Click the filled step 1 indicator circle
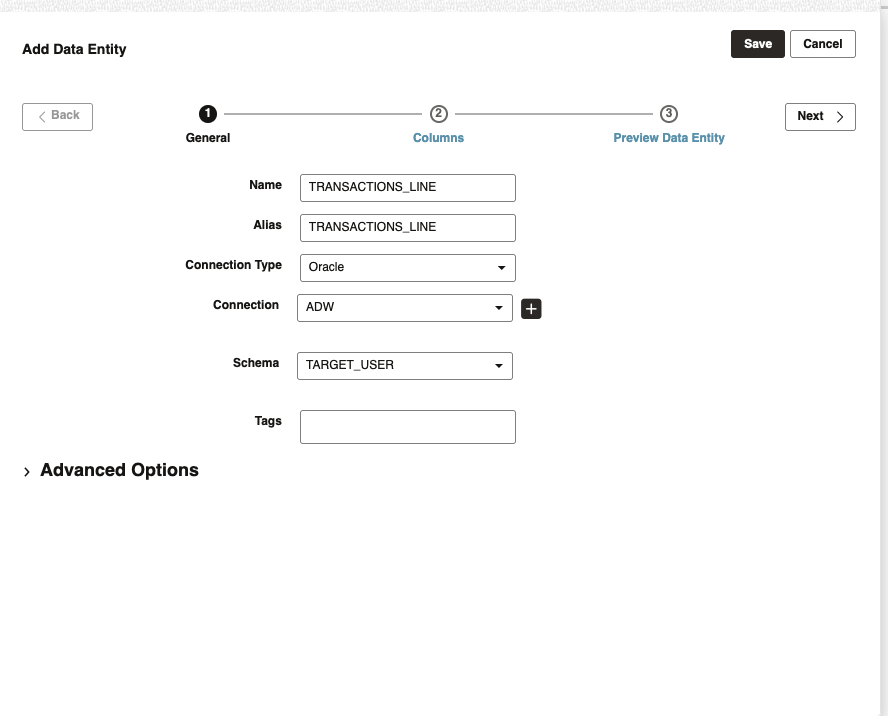Viewport: 888px width, 716px height. click(207, 114)
